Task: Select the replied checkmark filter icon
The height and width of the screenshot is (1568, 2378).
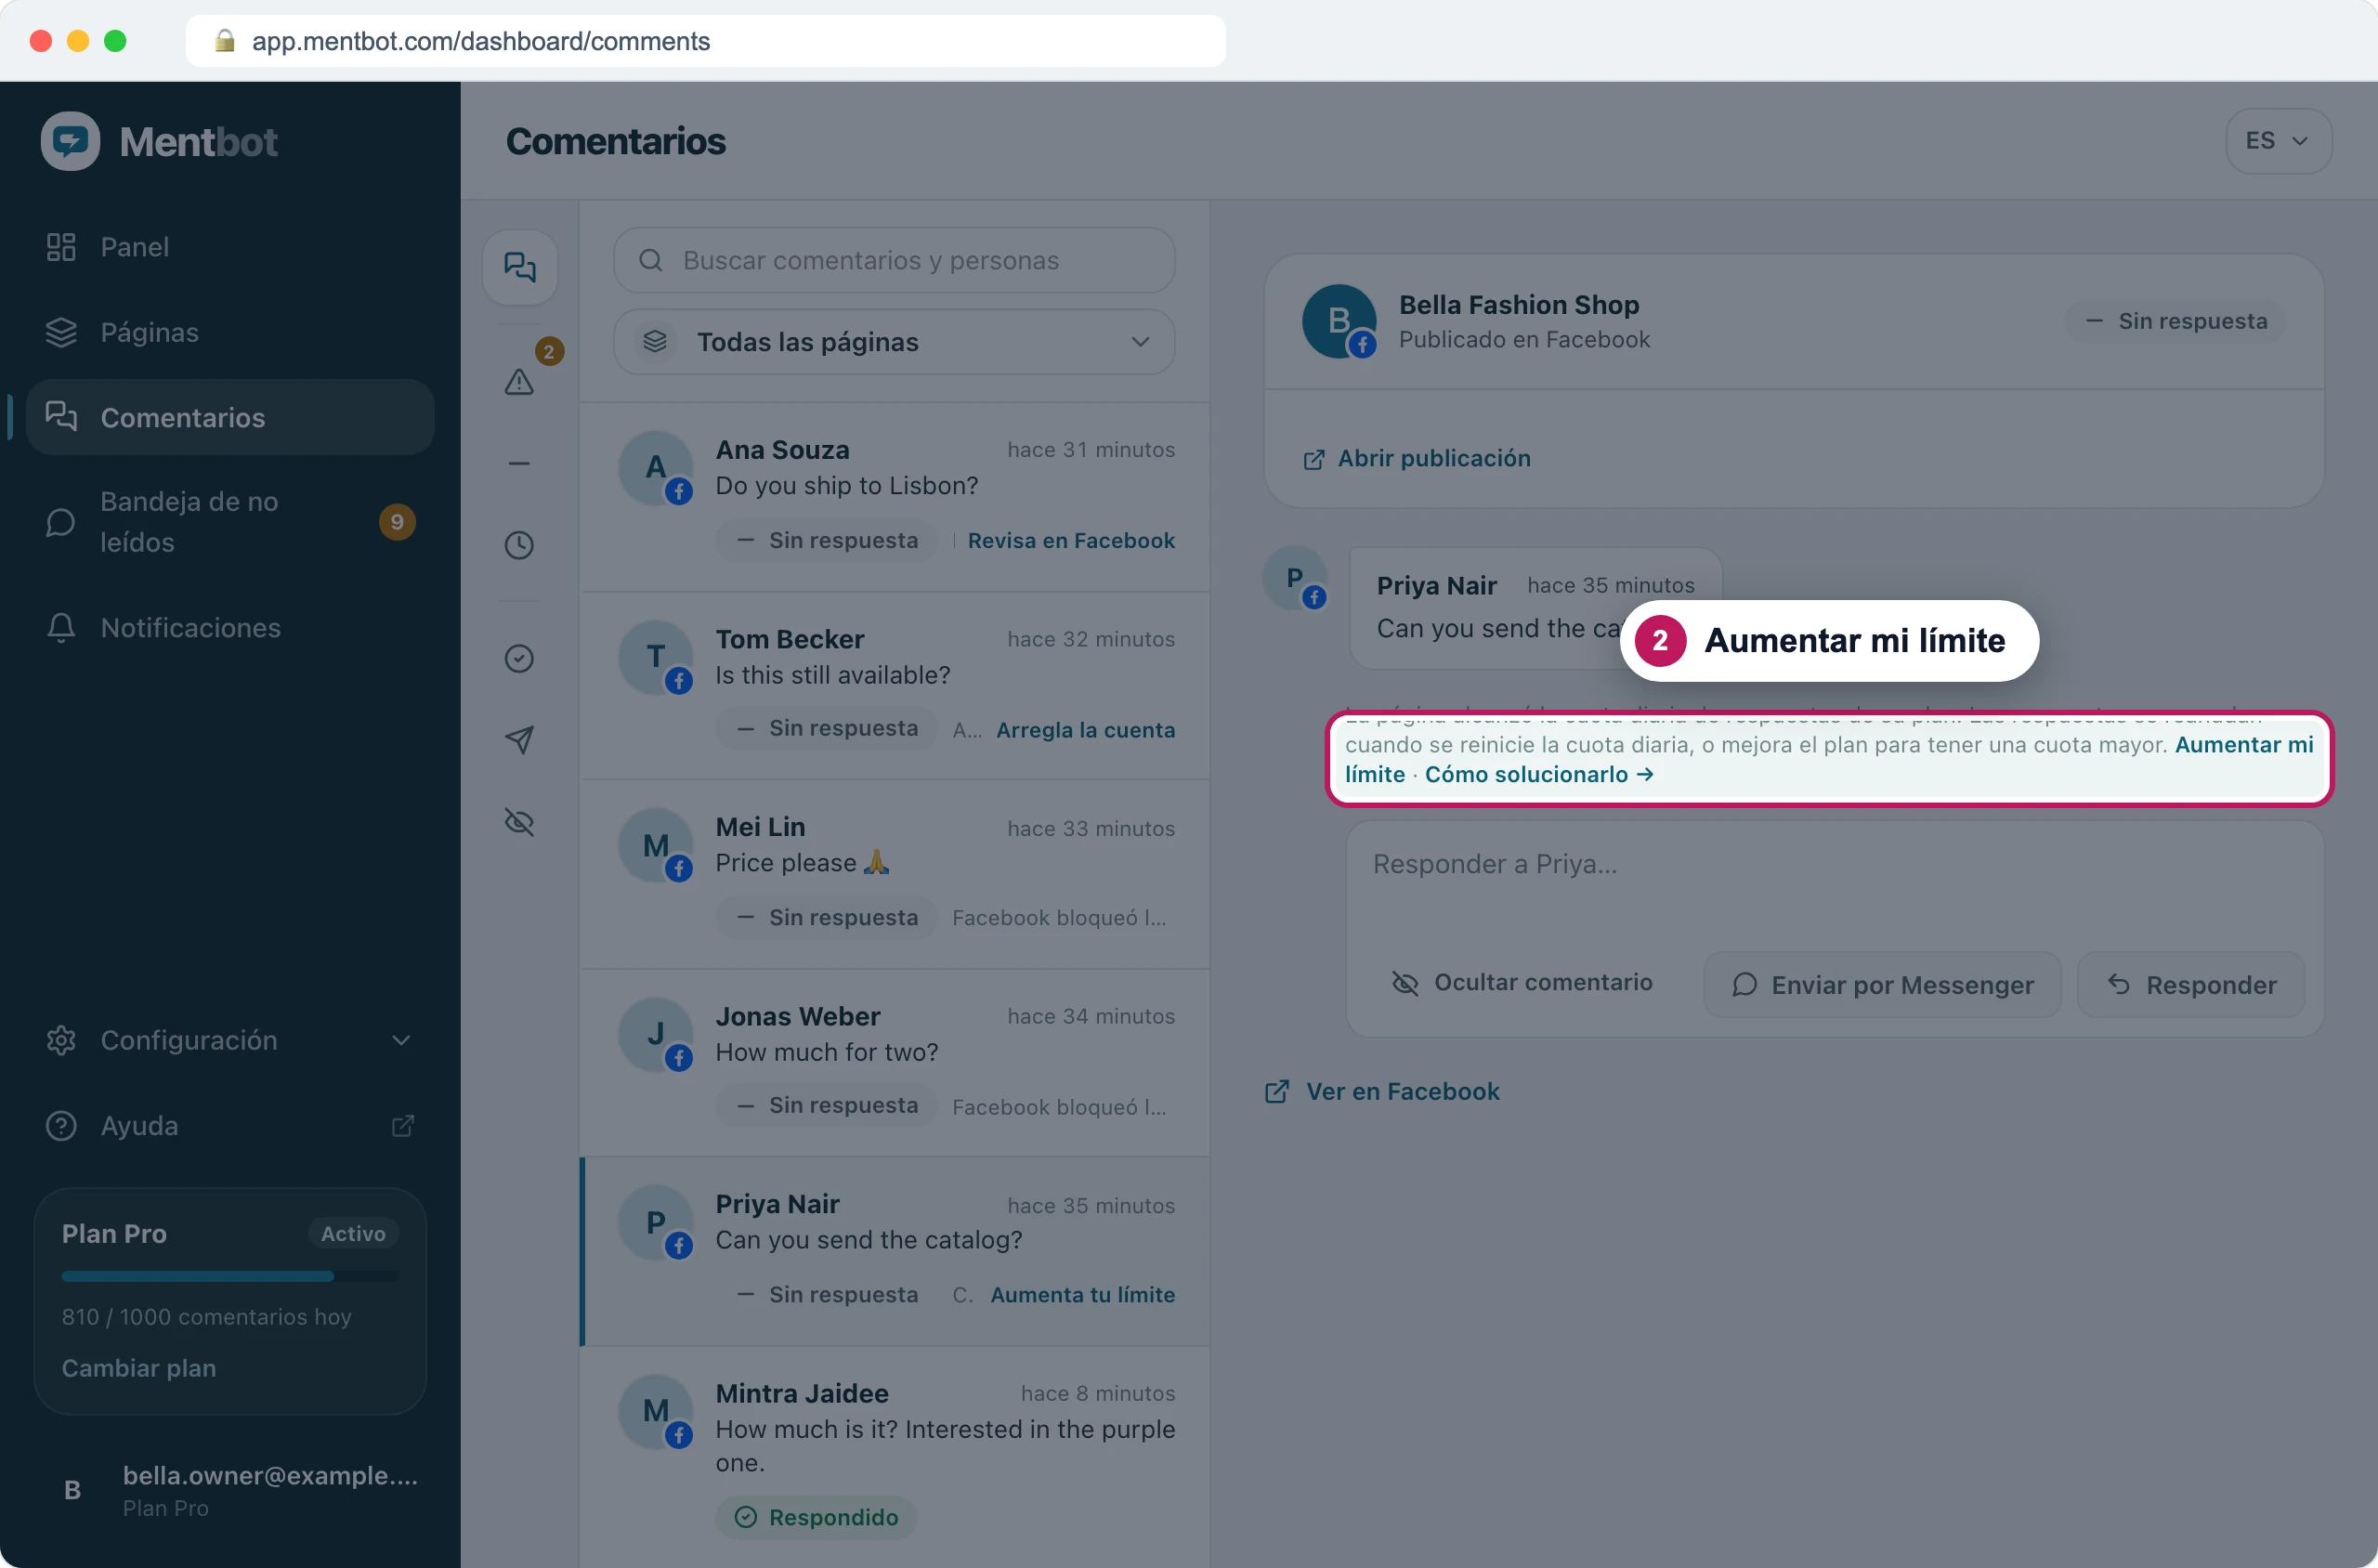Action: [x=519, y=658]
